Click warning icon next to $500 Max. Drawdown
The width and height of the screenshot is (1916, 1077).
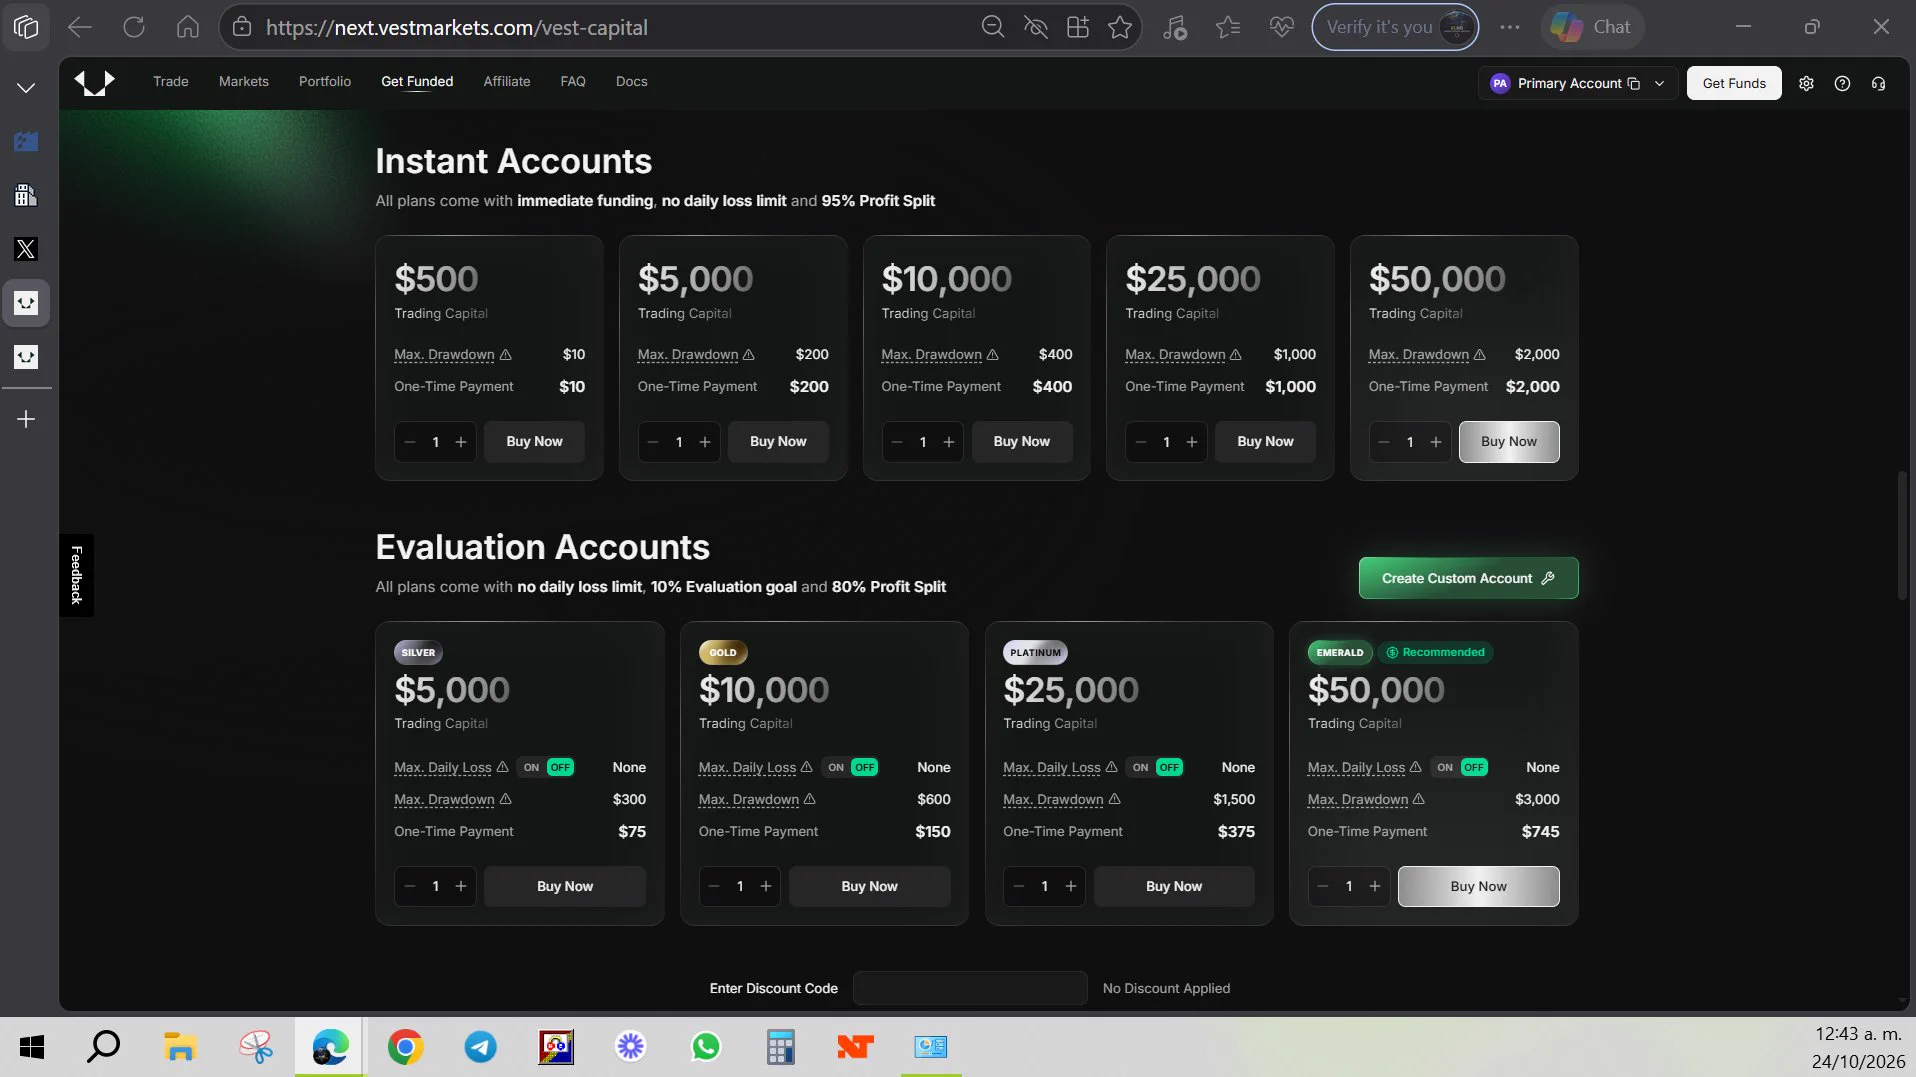506,354
